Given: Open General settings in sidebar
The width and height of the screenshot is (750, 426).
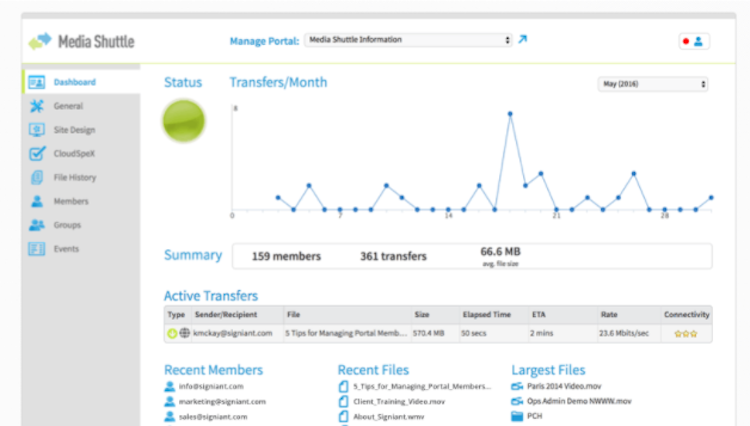Looking at the screenshot, I should 68,106.
